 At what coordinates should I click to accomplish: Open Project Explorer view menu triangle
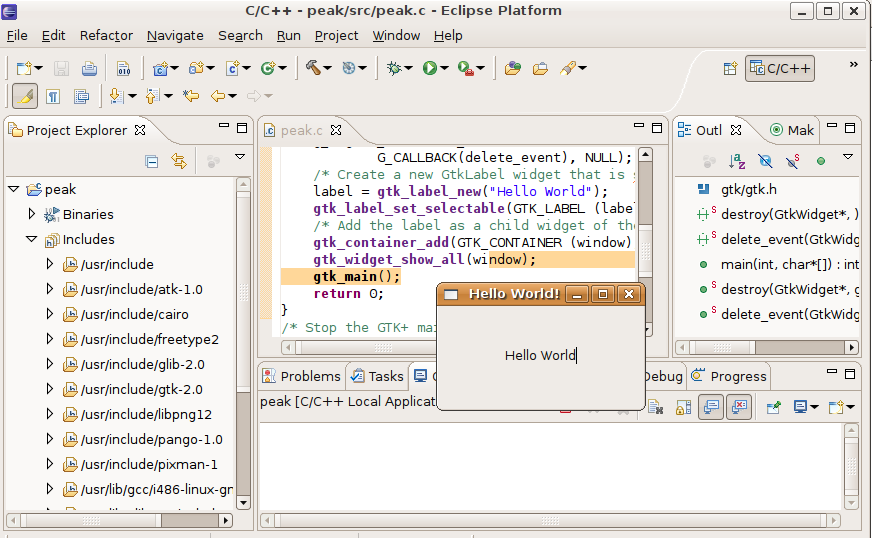[x=240, y=157]
